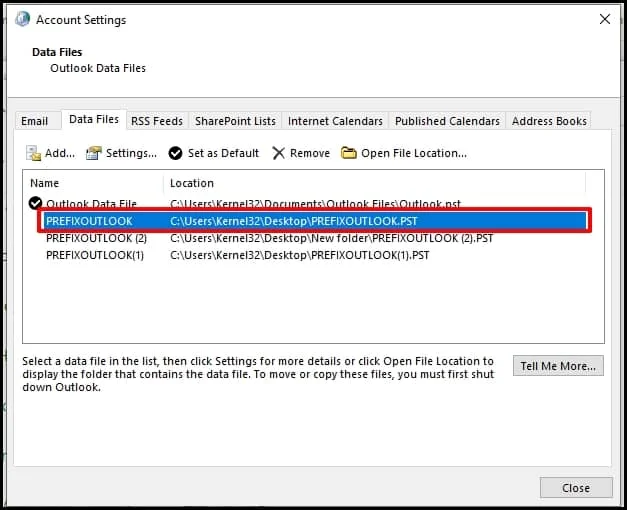The width and height of the screenshot is (627, 510).
Task: Click the Tell Me More button
Action: (558, 366)
